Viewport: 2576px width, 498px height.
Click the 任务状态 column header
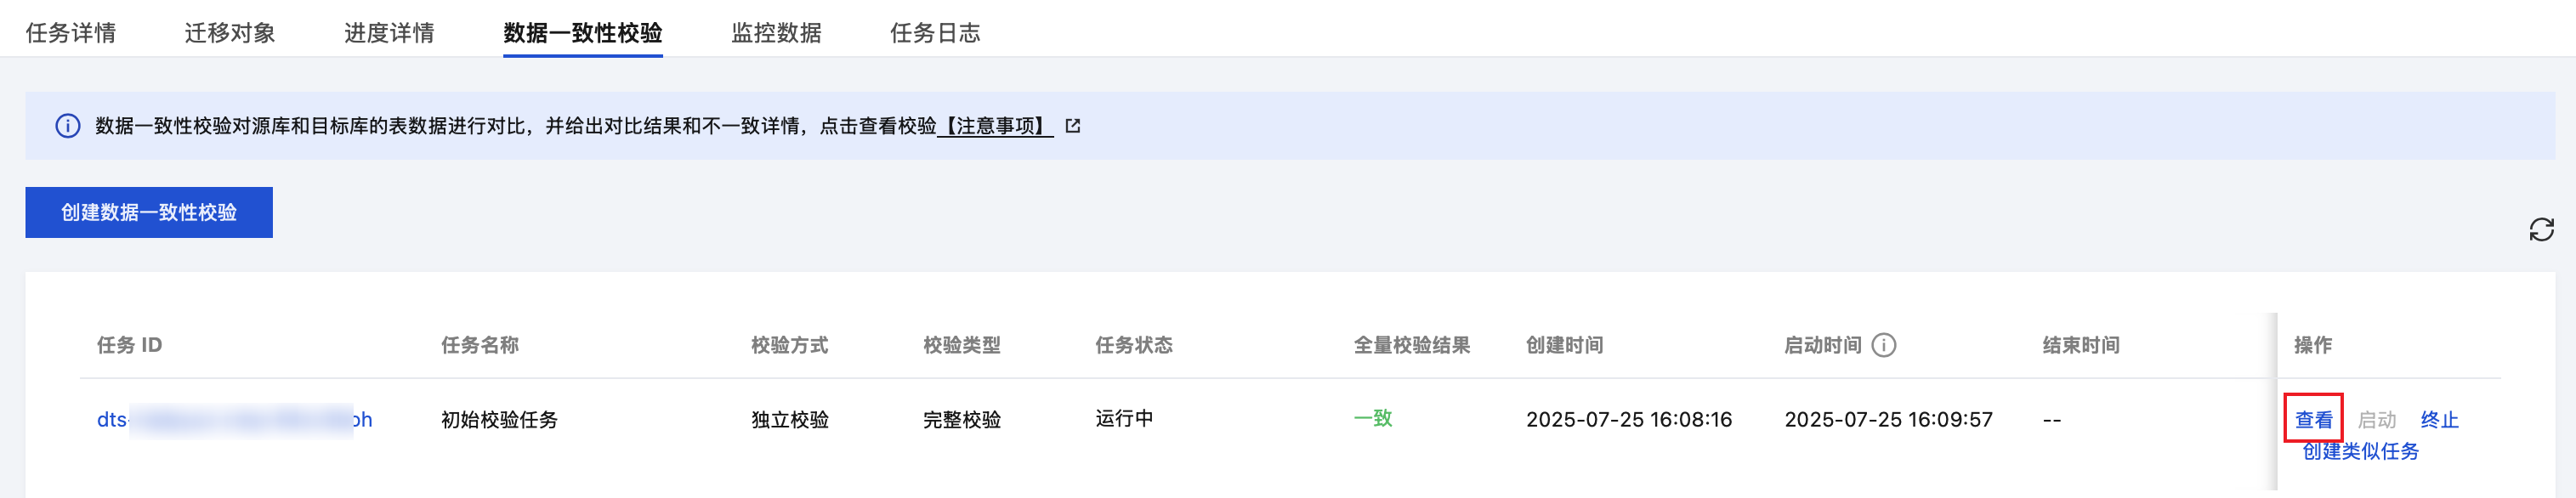pos(1133,345)
